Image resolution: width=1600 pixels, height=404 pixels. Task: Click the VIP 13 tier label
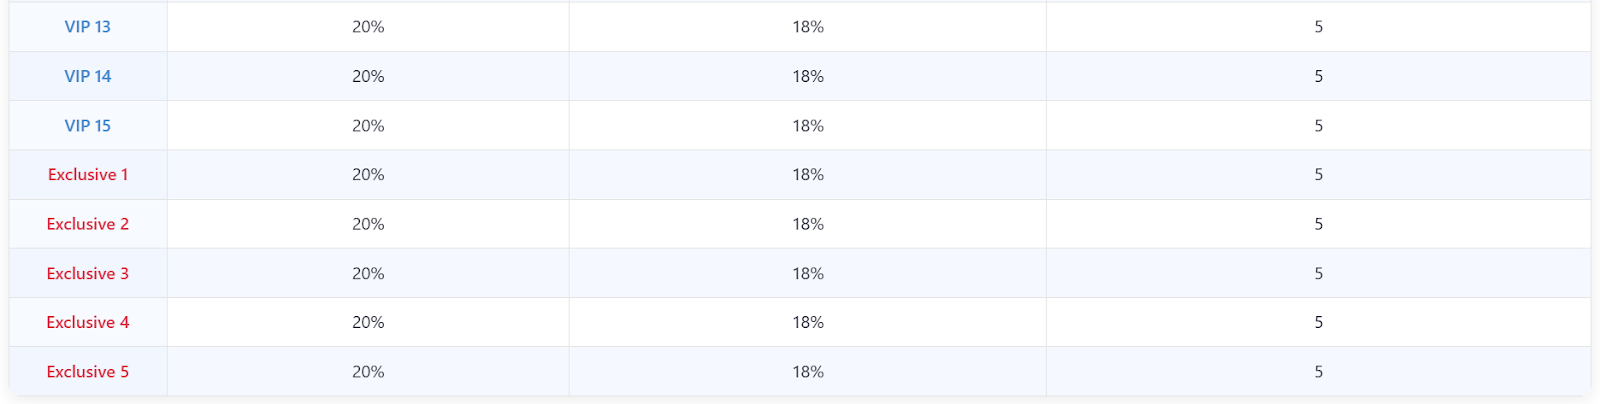pyautogui.click(x=88, y=27)
